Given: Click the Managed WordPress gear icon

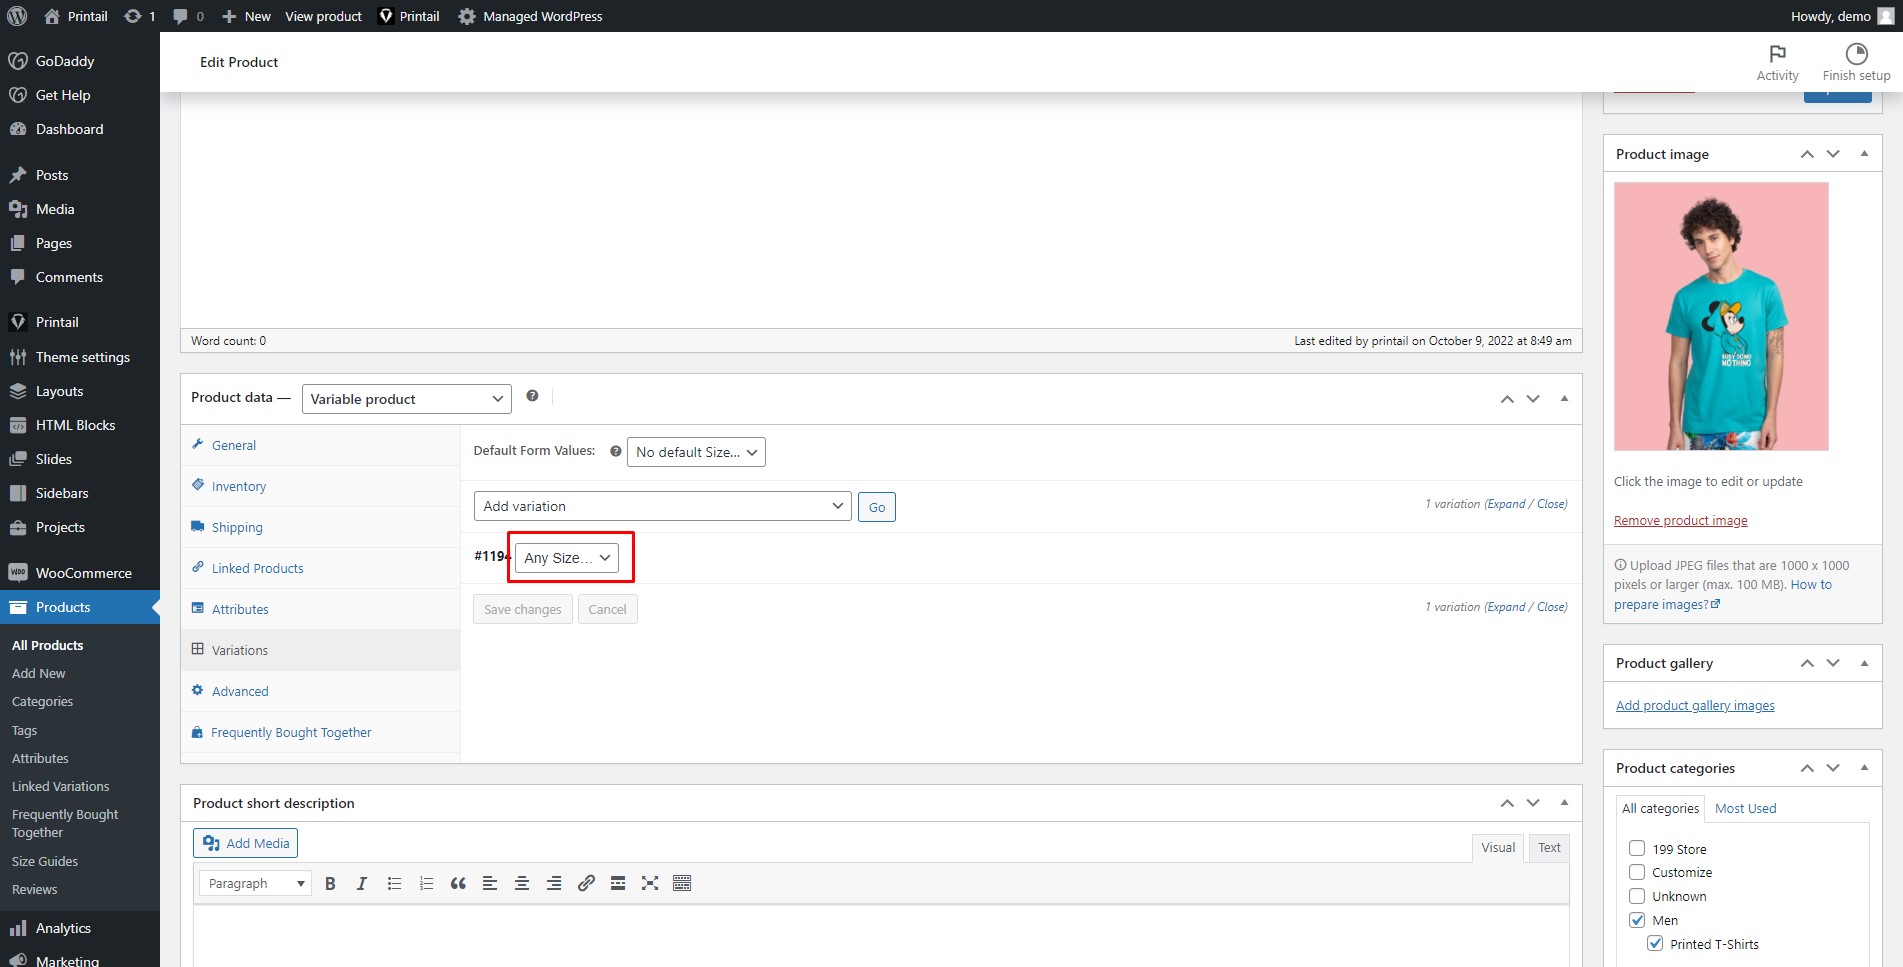Looking at the screenshot, I should pyautogui.click(x=467, y=16).
